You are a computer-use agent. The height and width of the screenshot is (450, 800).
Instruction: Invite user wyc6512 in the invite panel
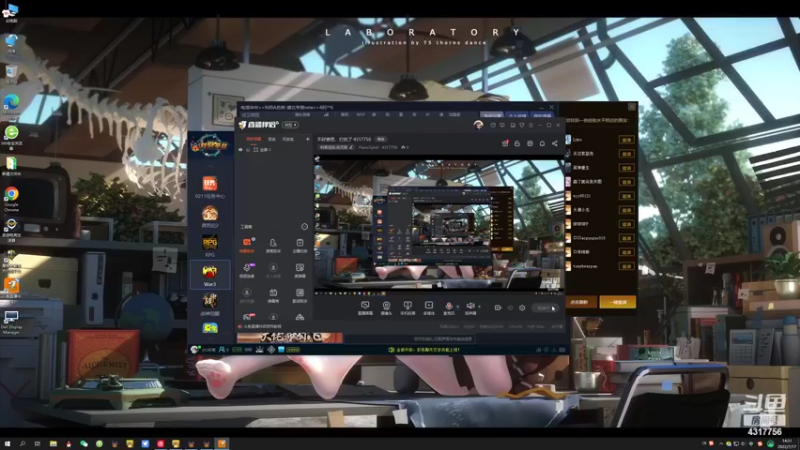(626, 196)
